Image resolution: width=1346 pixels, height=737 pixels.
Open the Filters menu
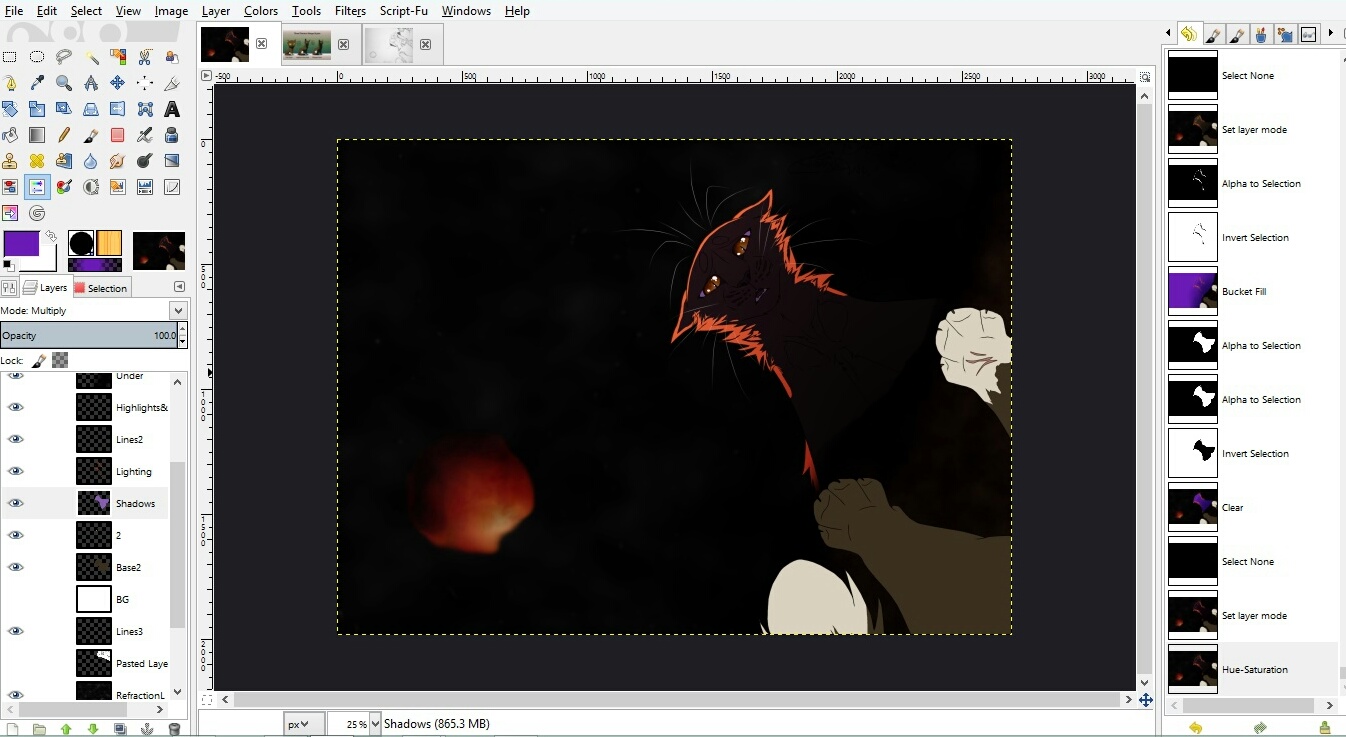point(350,11)
